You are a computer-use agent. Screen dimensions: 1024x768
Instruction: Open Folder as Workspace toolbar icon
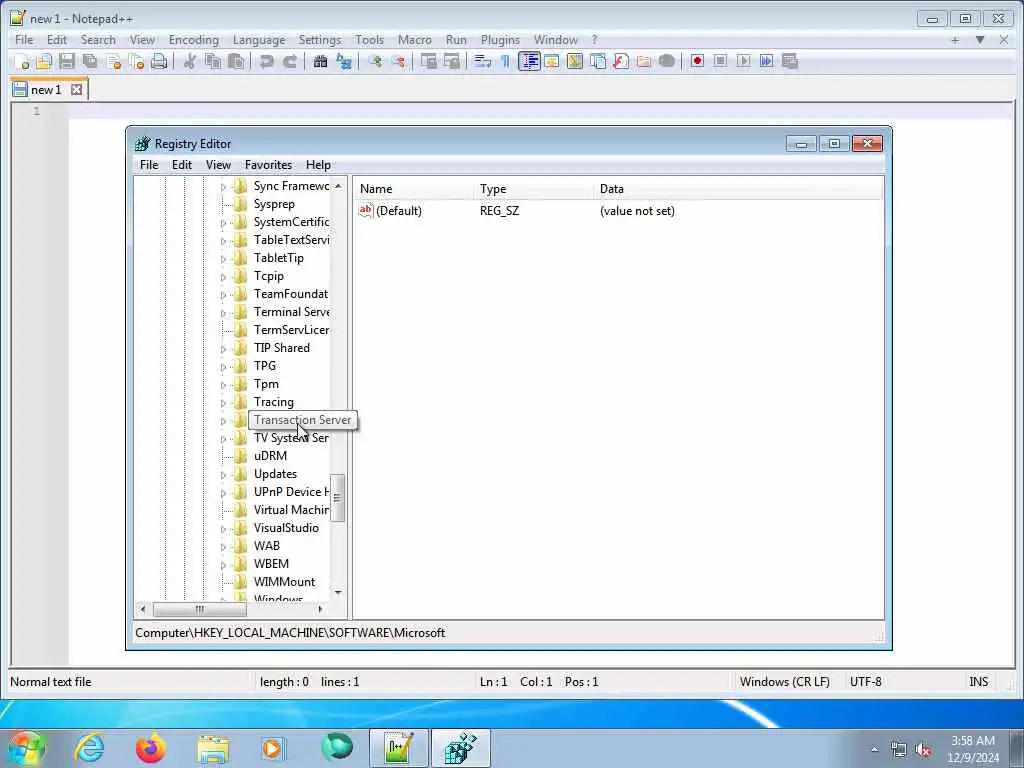click(644, 61)
